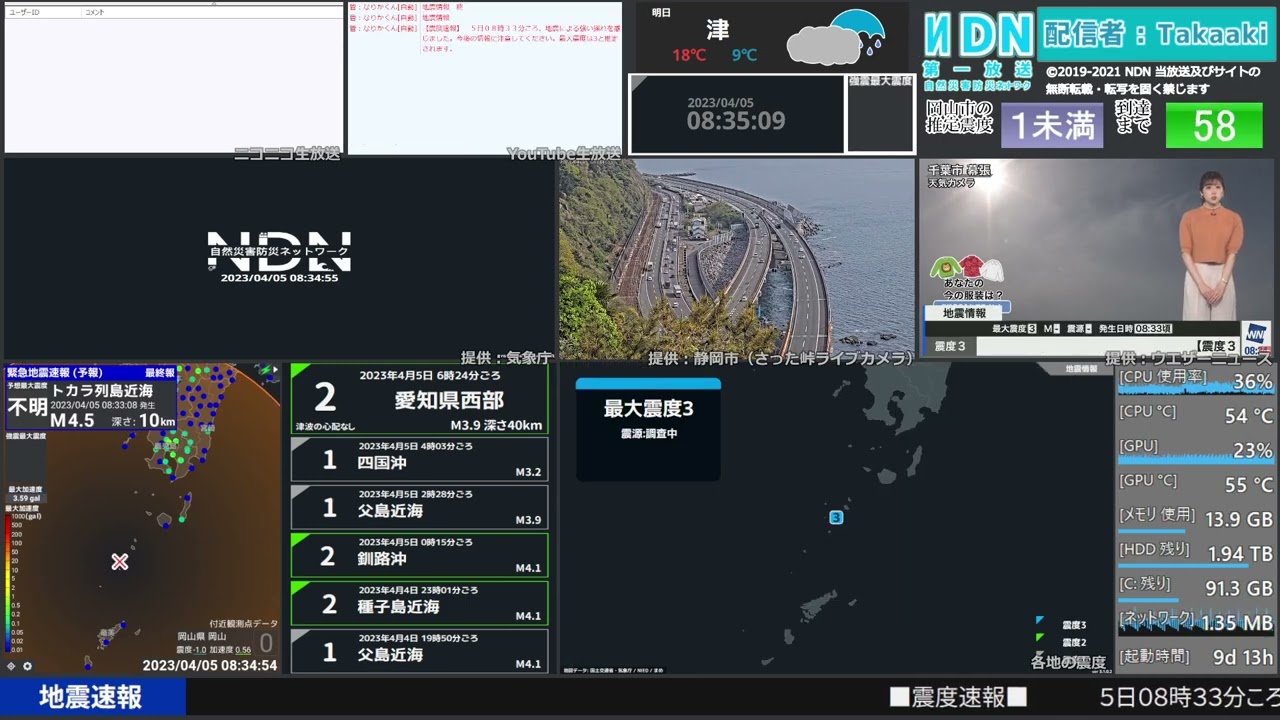Click the Satta Pass highway live camera feed
Viewport: 1280px width, 720px height.
(736, 256)
